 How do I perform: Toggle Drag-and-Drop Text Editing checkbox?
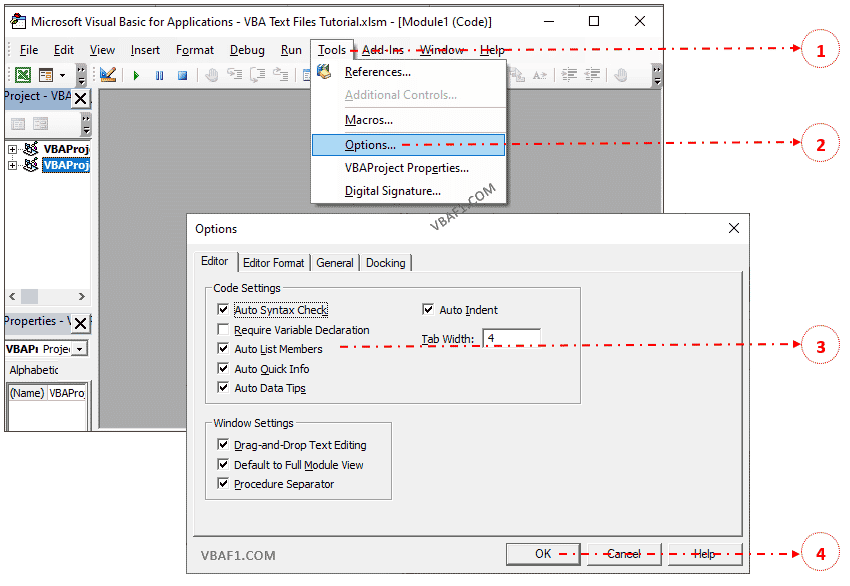[223, 445]
